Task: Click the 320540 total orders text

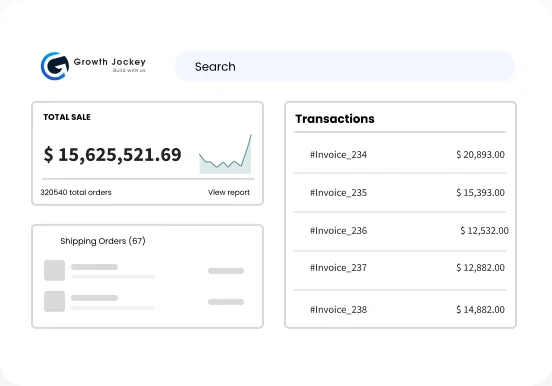Action: tap(76, 192)
